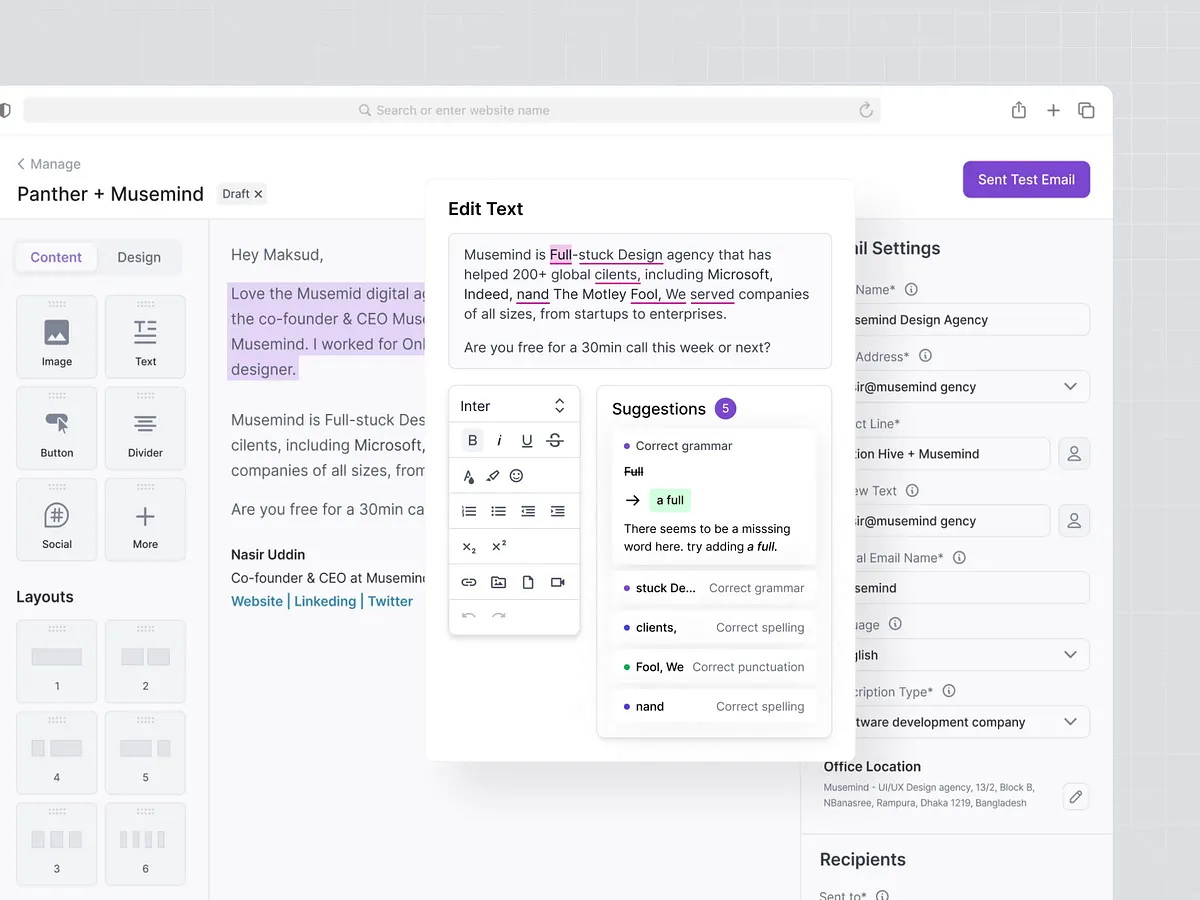The image size is (1200, 900).
Task: Expand the 'stuck De...' grammar suggestion
Action: coord(714,588)
